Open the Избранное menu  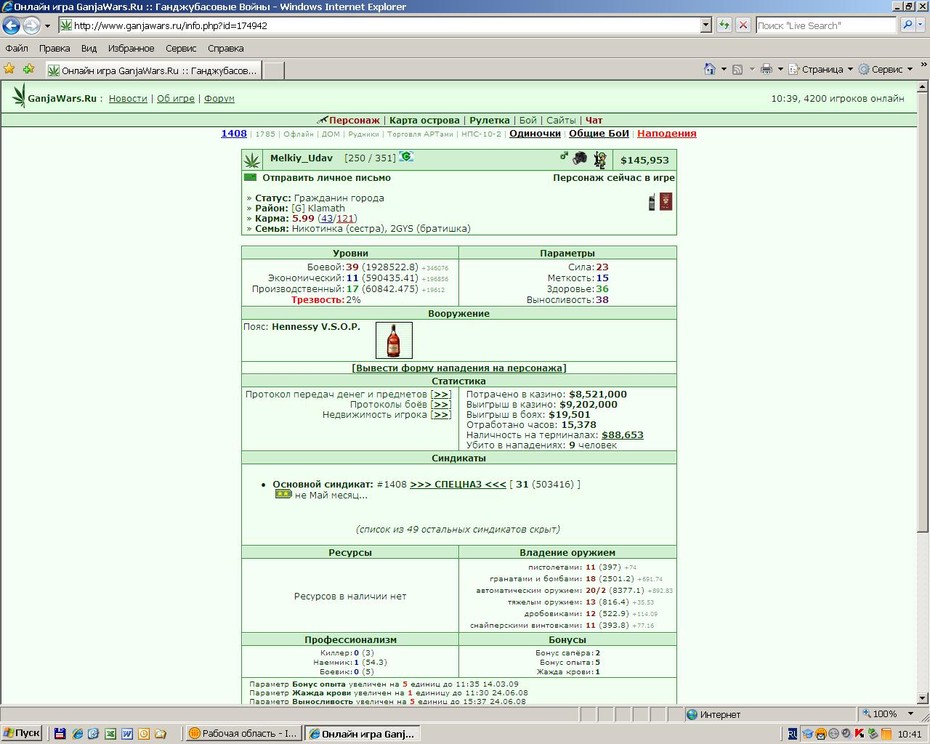[131, 49]
